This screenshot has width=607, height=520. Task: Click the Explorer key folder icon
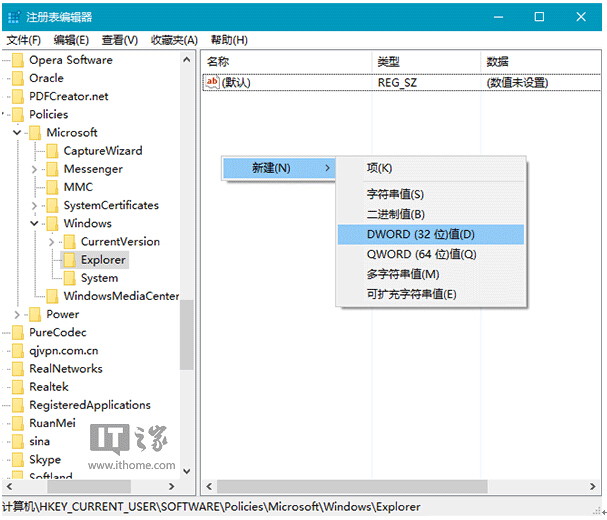tap(70, 260)
